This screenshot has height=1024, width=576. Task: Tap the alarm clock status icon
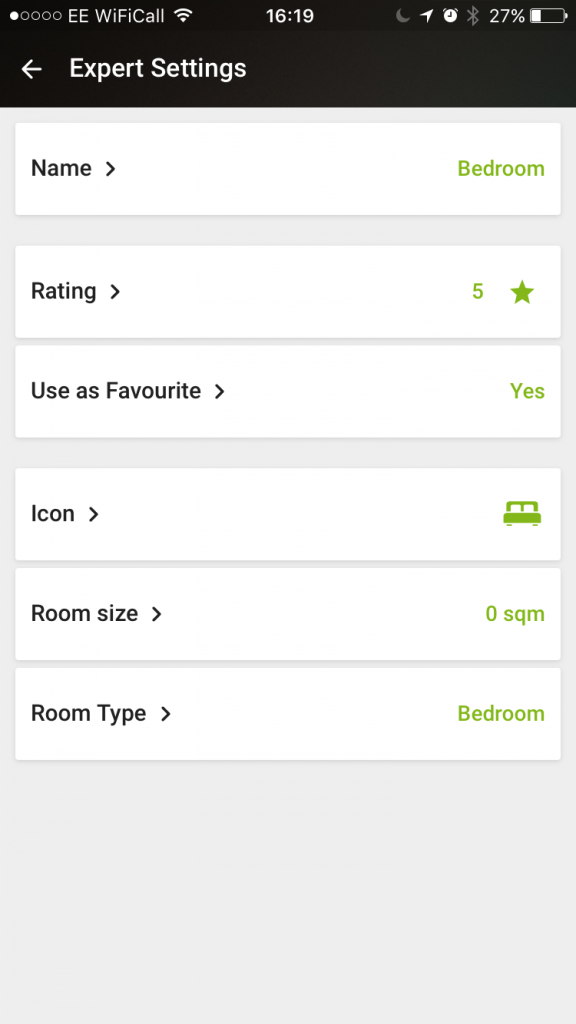pos(450,15)
